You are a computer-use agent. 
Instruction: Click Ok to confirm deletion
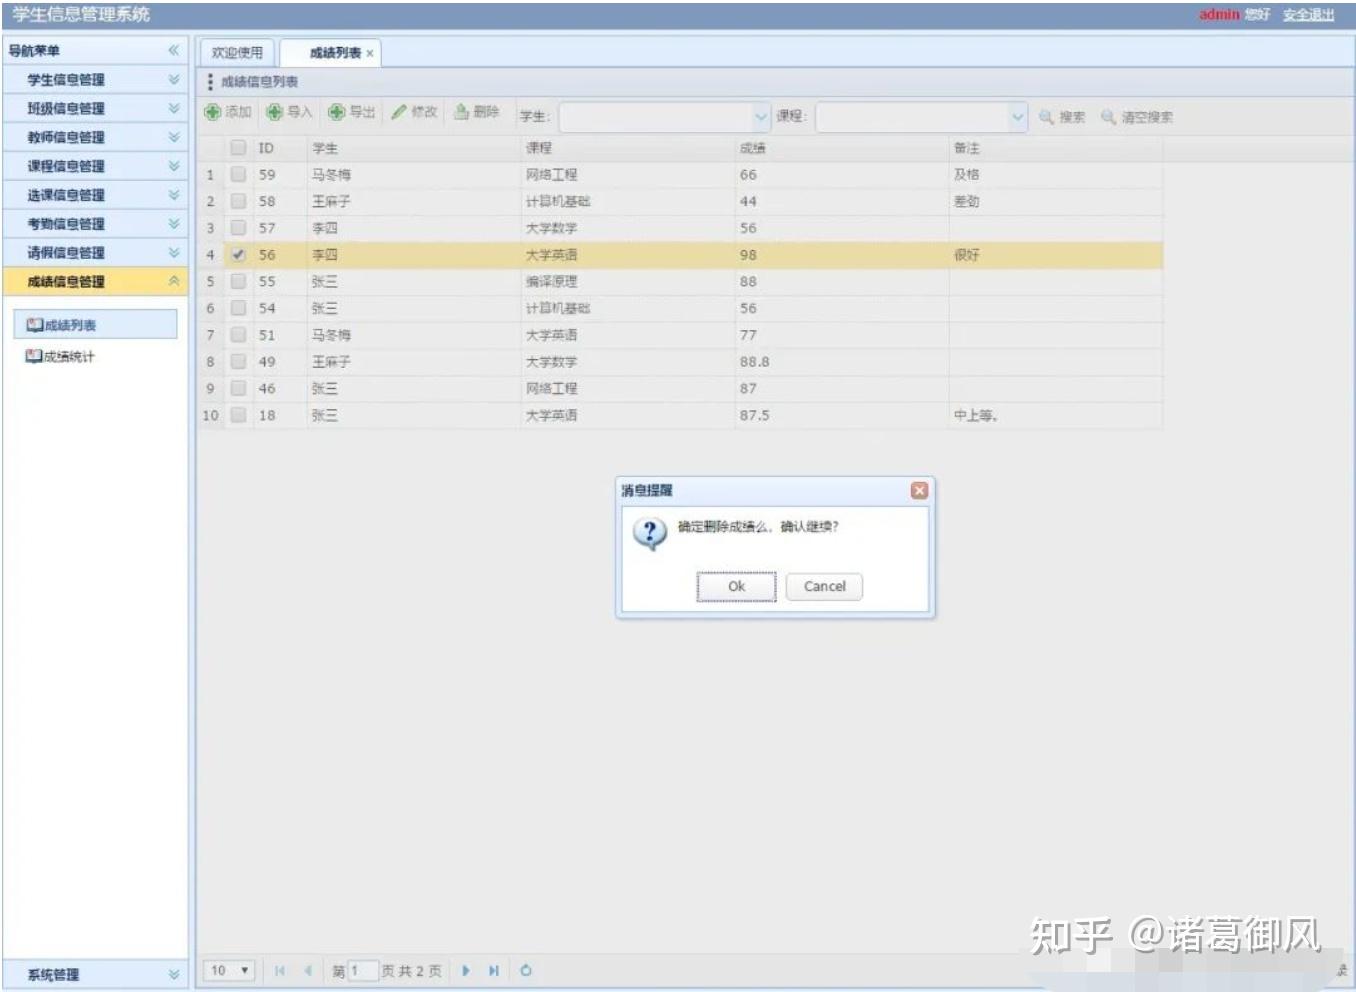pos(736,587)
